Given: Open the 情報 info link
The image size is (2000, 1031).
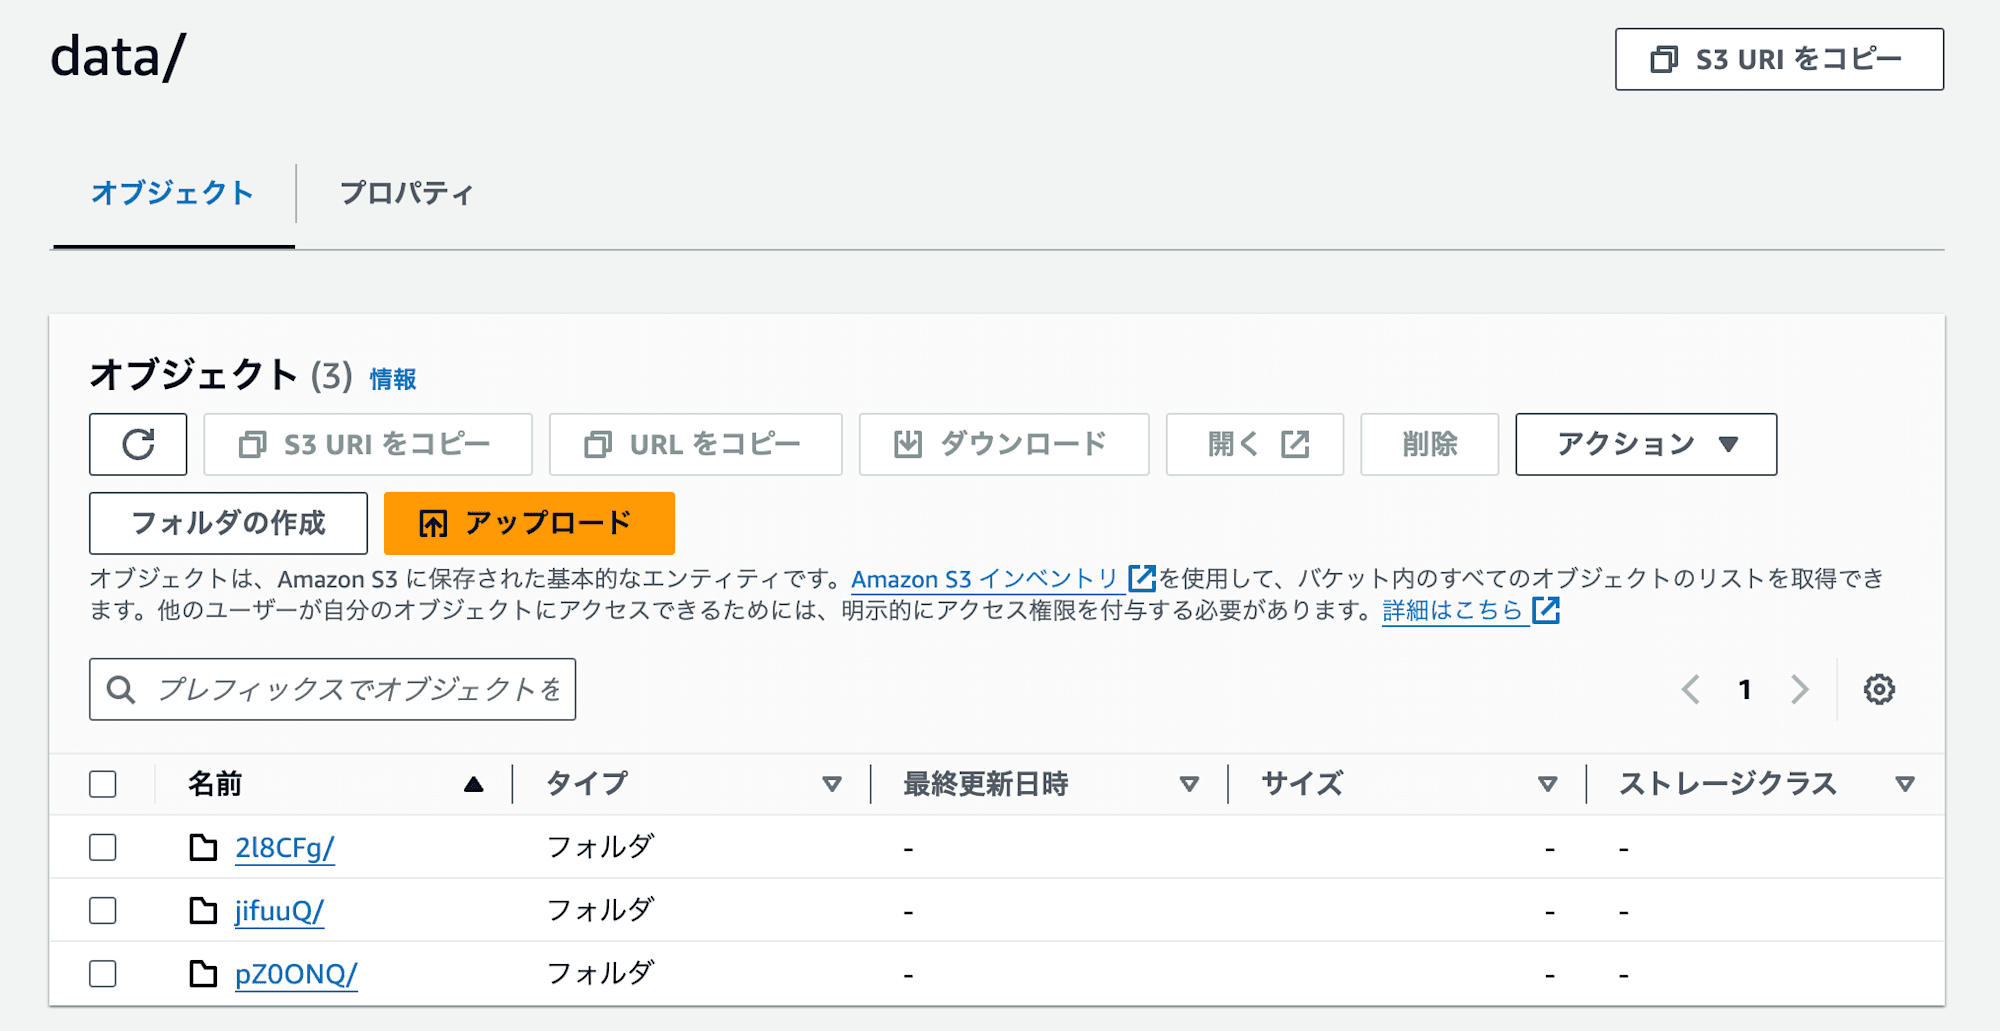Looking at the screenshot, I should pos(393,379).
